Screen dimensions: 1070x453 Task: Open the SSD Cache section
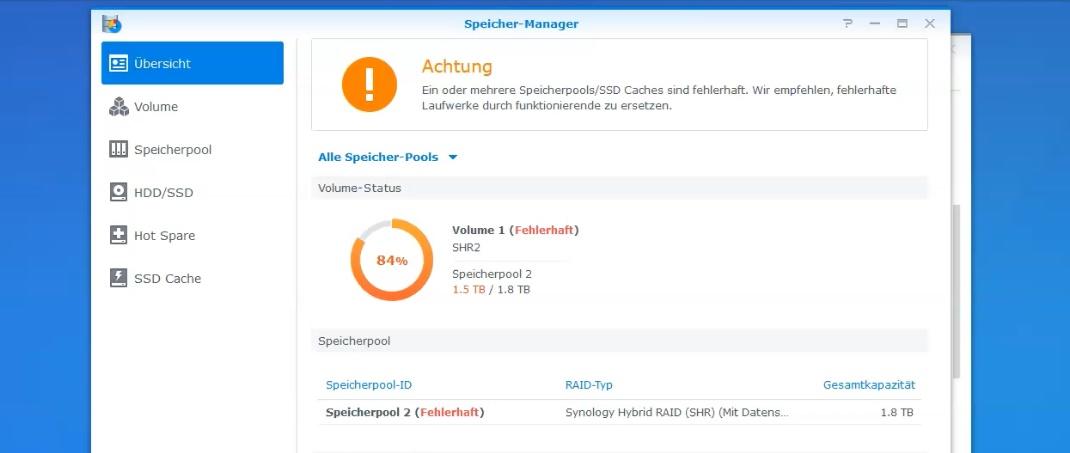pos(192,278)
